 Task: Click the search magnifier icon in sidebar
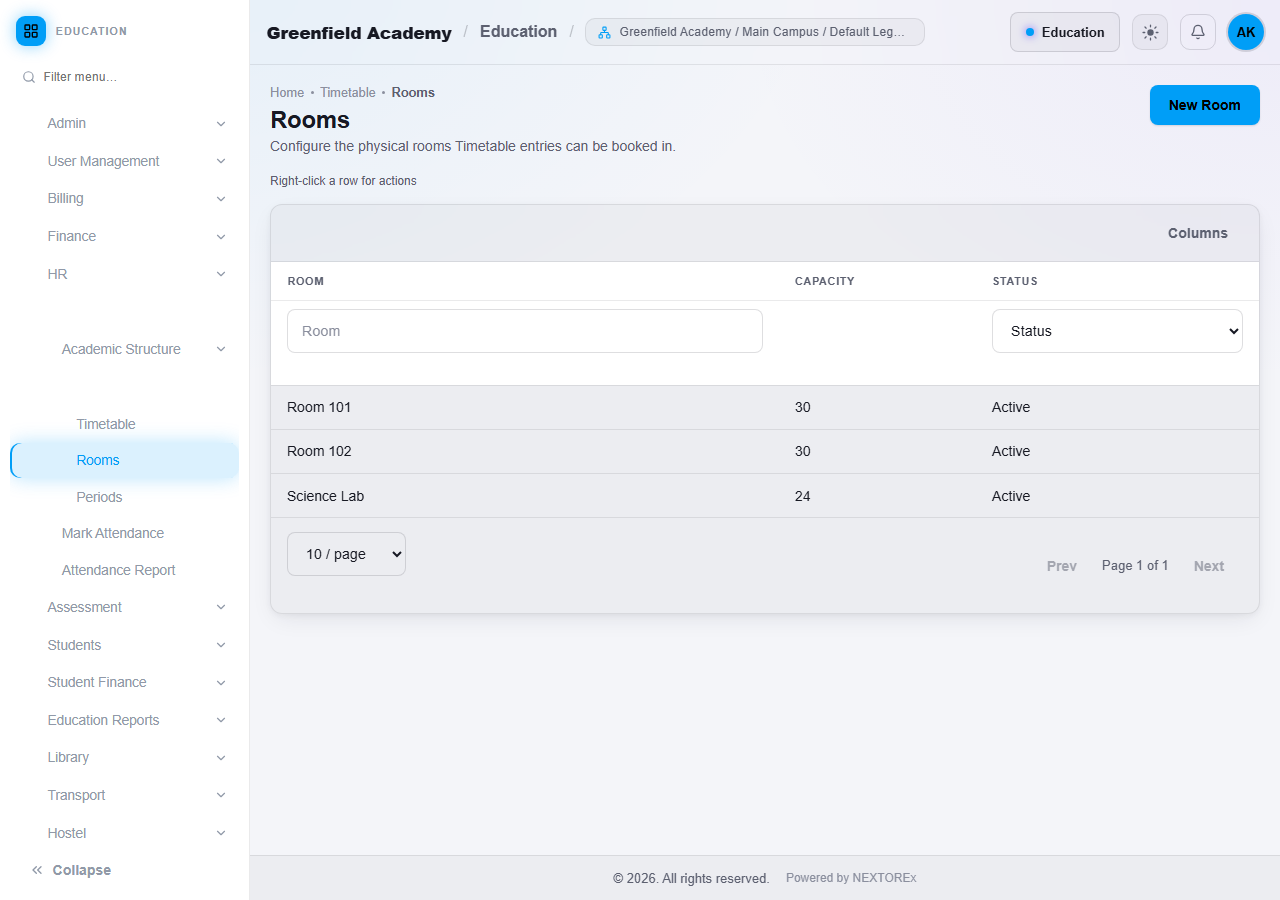pyautogui.click(x=29, y=77)
